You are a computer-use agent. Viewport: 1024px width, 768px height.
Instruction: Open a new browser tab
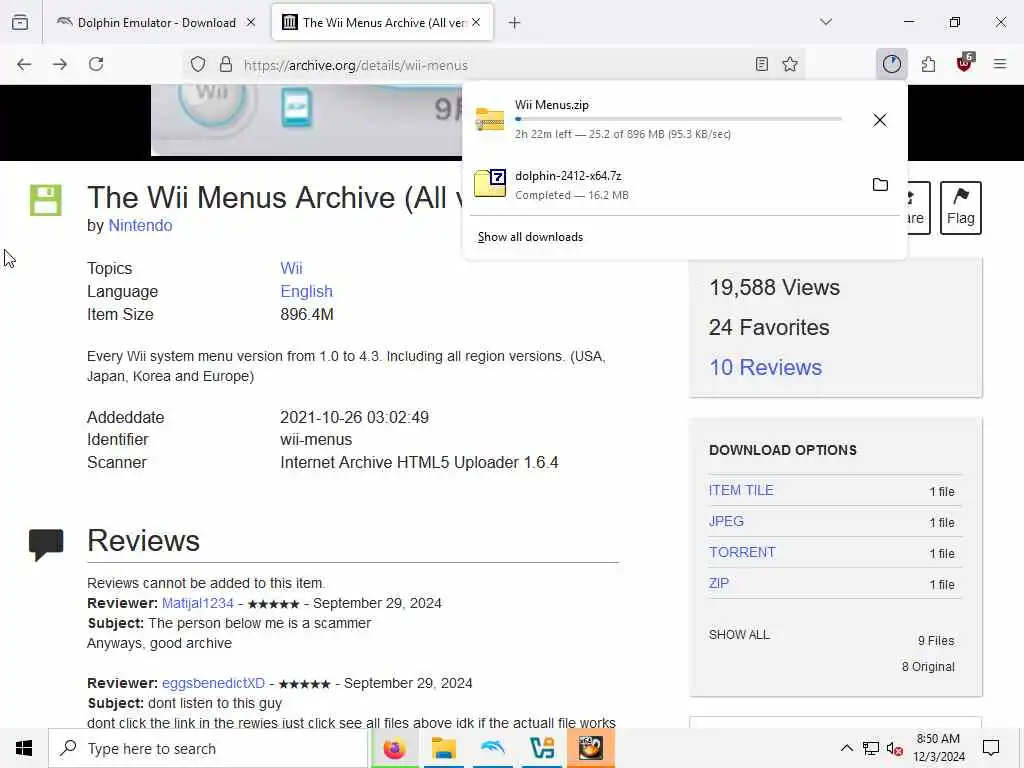click(515, 23)
